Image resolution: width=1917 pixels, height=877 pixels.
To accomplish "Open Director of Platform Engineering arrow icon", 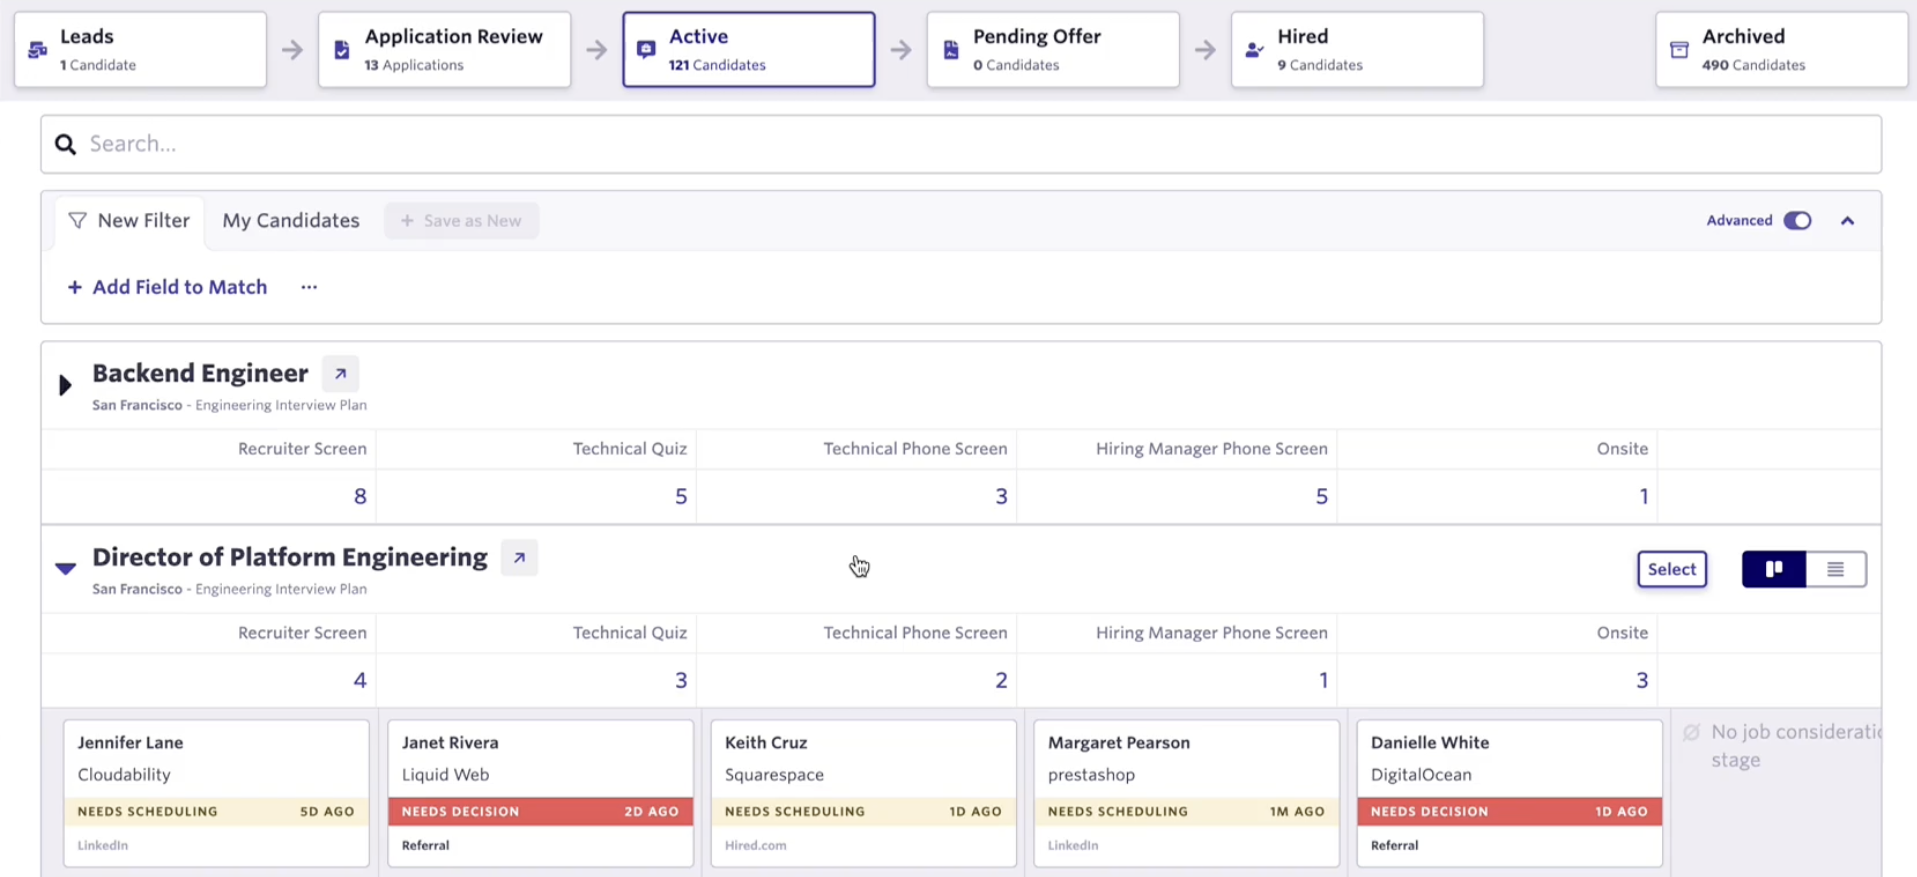I will pyautogui.click(x=519, y=558).
